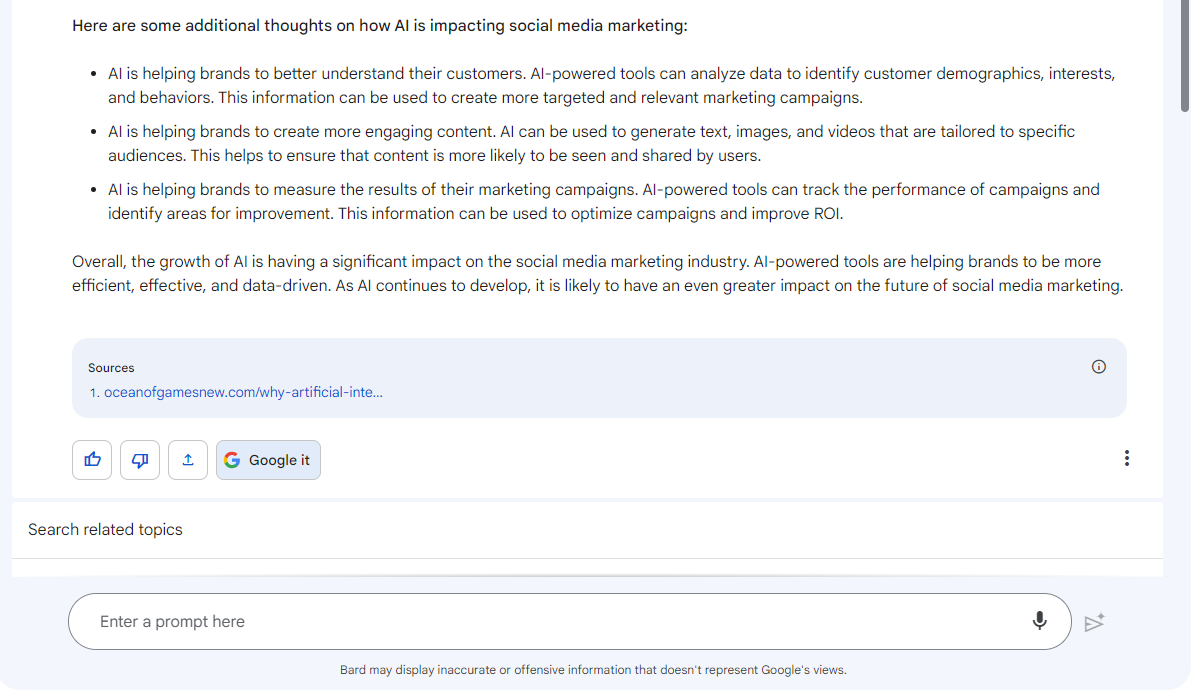This screenshot has height=700, width=1201.
Task: Click the 'Sources' label text
Action: [x=111, y=368]
